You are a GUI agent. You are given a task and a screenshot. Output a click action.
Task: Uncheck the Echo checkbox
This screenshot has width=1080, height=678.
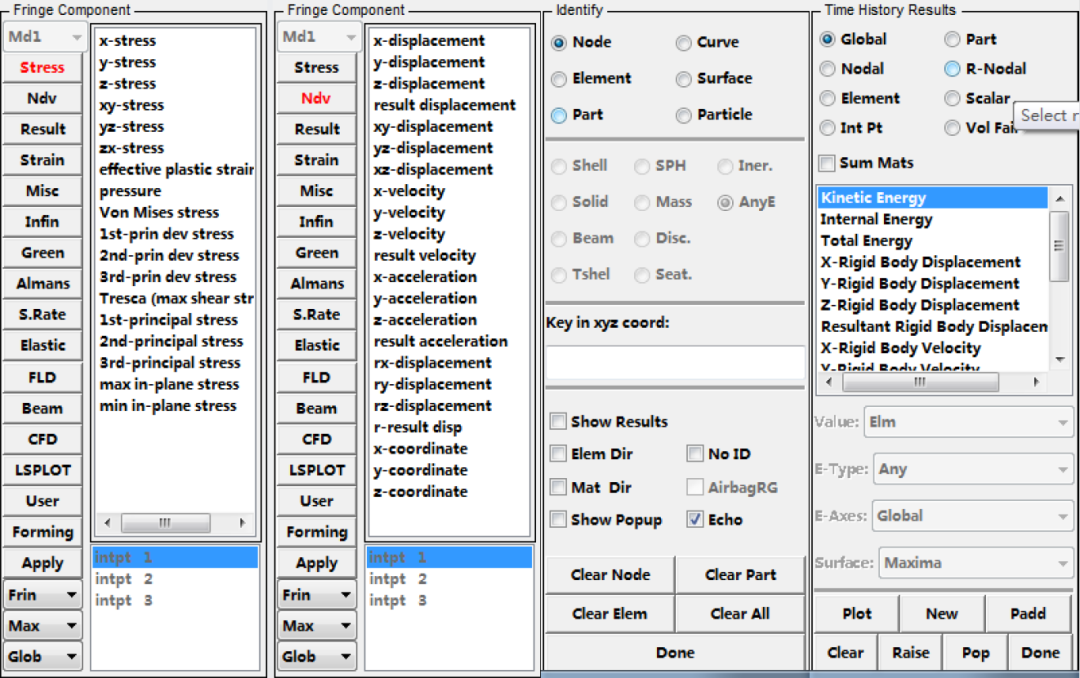[695, 519]
